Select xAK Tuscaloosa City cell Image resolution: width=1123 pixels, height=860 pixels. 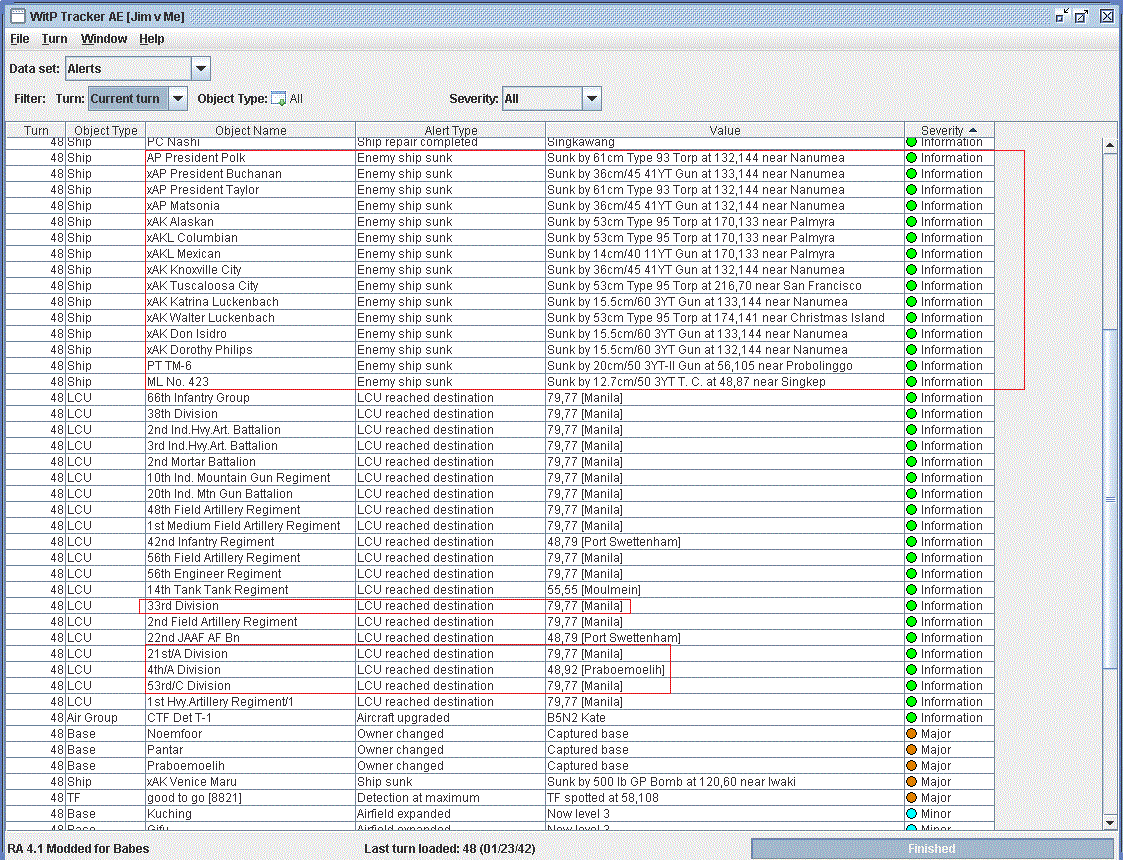250,286
